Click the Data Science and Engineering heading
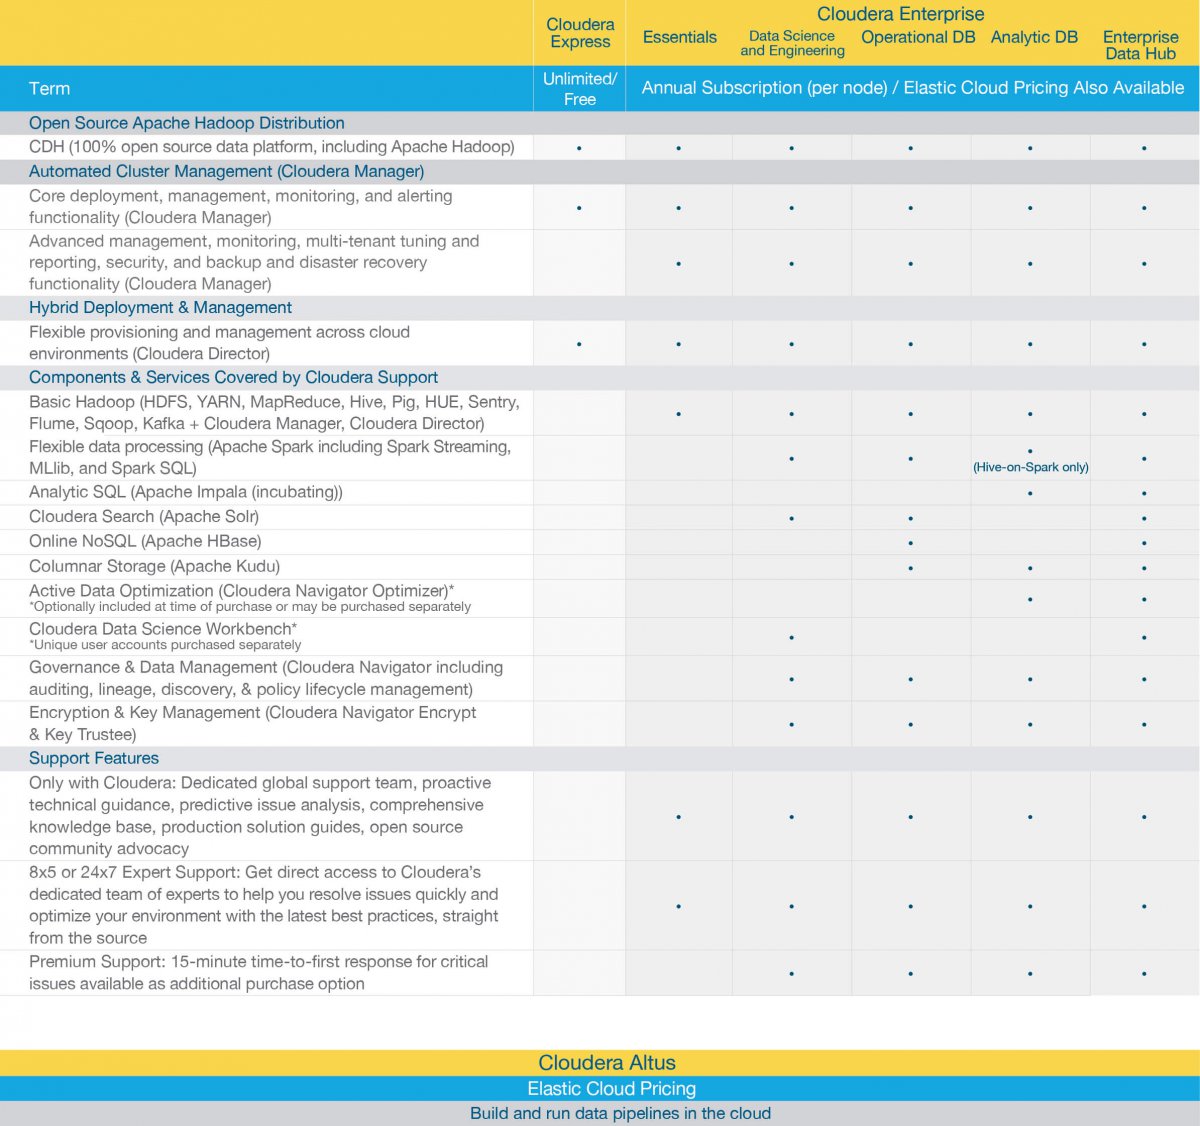This screenshot has height=1126, width=1200. 792,43
